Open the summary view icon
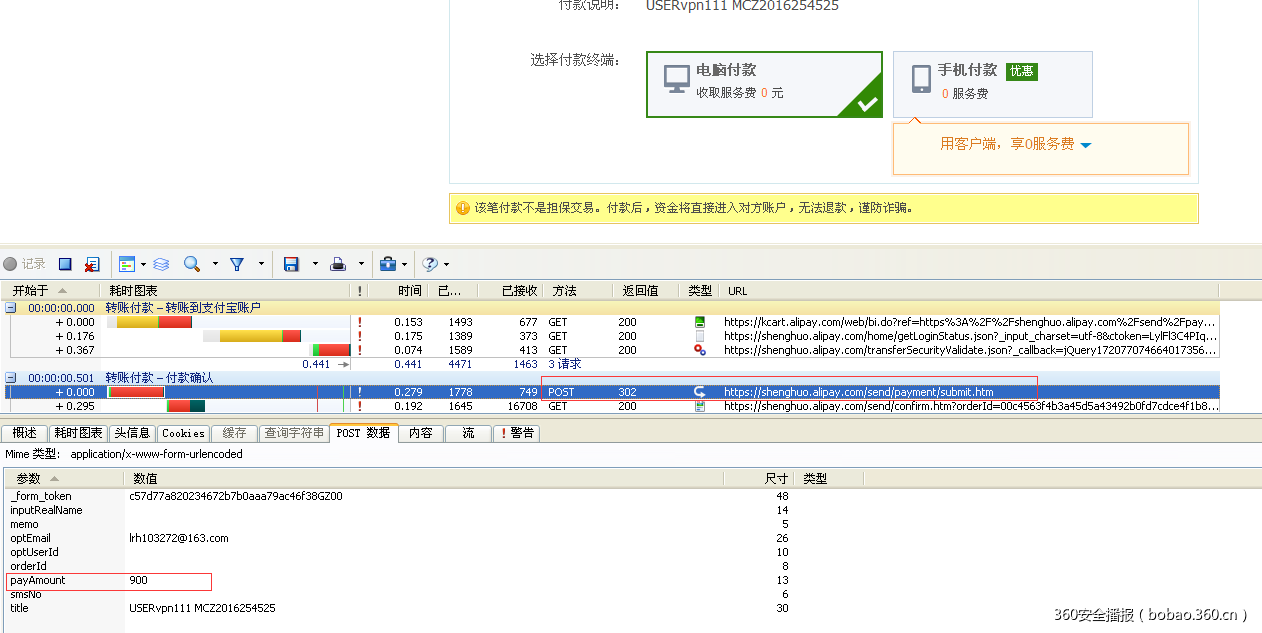This screenshot has height=633, width=1262. coord(128,264)
